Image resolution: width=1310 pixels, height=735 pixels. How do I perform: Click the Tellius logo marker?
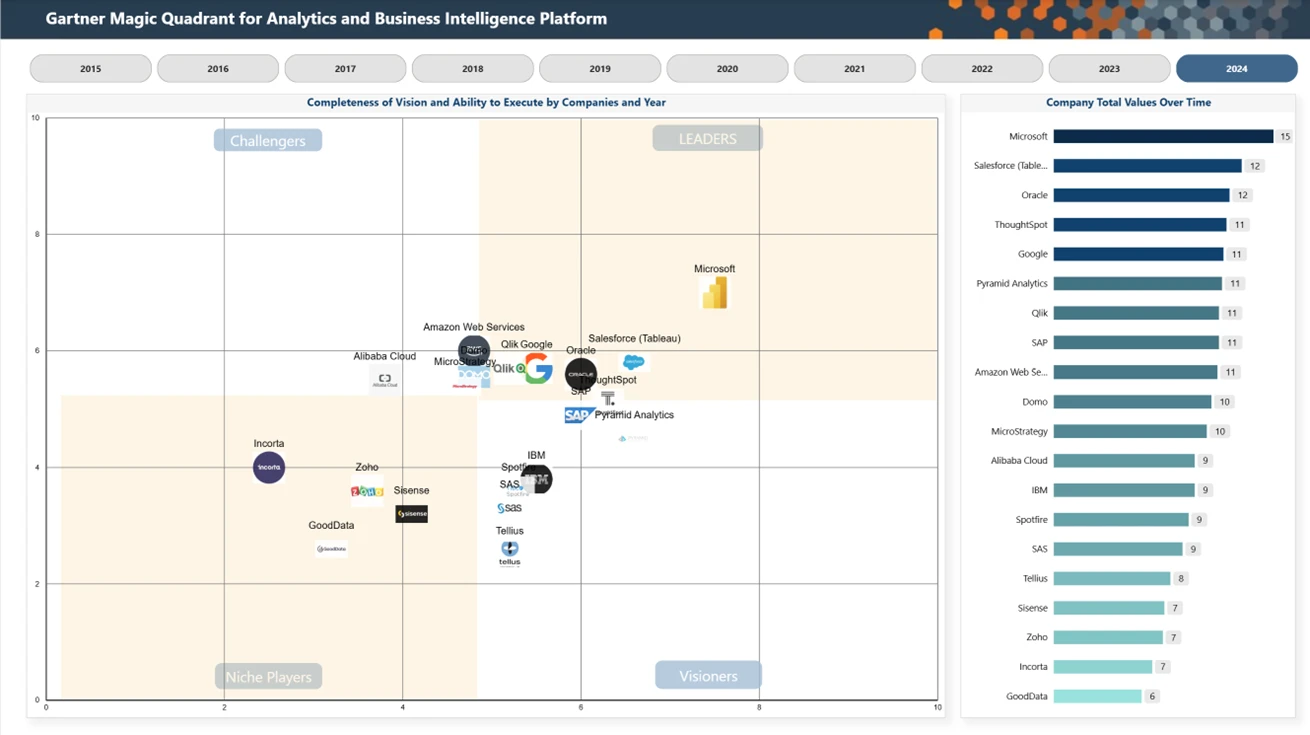pyautogui.click(x=510, y=553)
